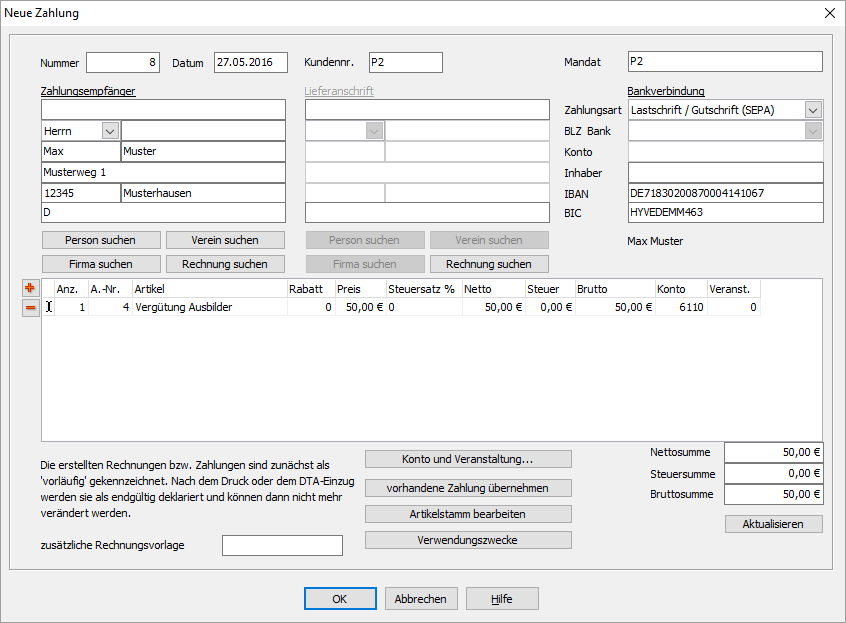Open the BLZ Bank dropdown
Image resolution: width=846 pixels, height=623 pixels.
point(813,131)
